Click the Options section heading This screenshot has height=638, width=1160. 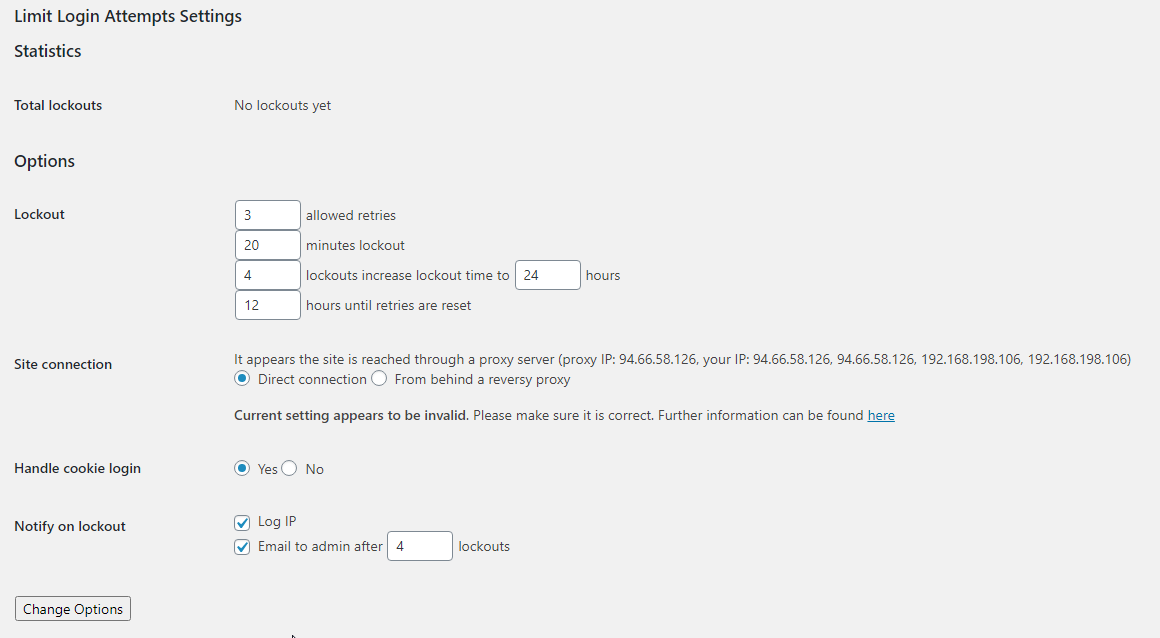(45, 161)
